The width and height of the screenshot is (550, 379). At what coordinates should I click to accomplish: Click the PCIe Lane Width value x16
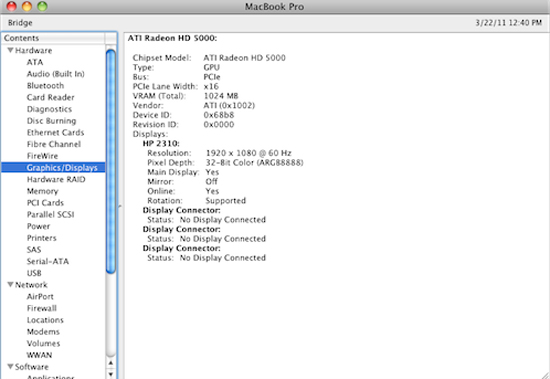coord(211,86)
